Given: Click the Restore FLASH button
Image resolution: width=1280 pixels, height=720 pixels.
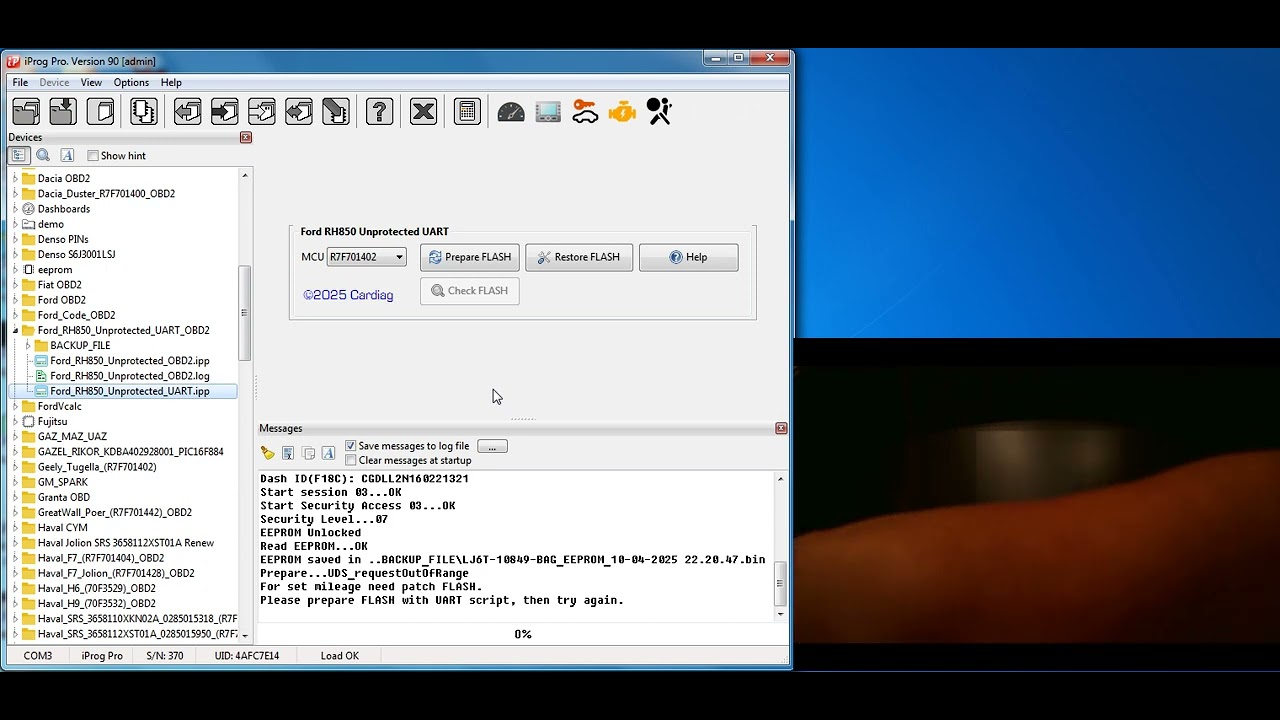Looking at the screenshot, I should pyautogui.click(x=579, y=257).
